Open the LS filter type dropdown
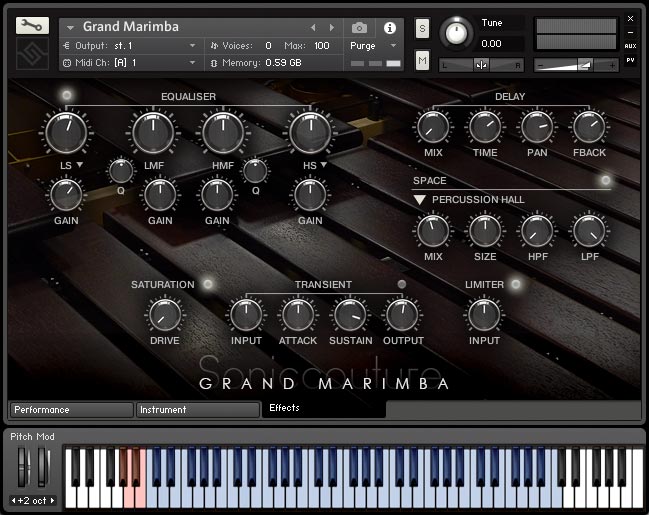 click(x=80, y=165)
